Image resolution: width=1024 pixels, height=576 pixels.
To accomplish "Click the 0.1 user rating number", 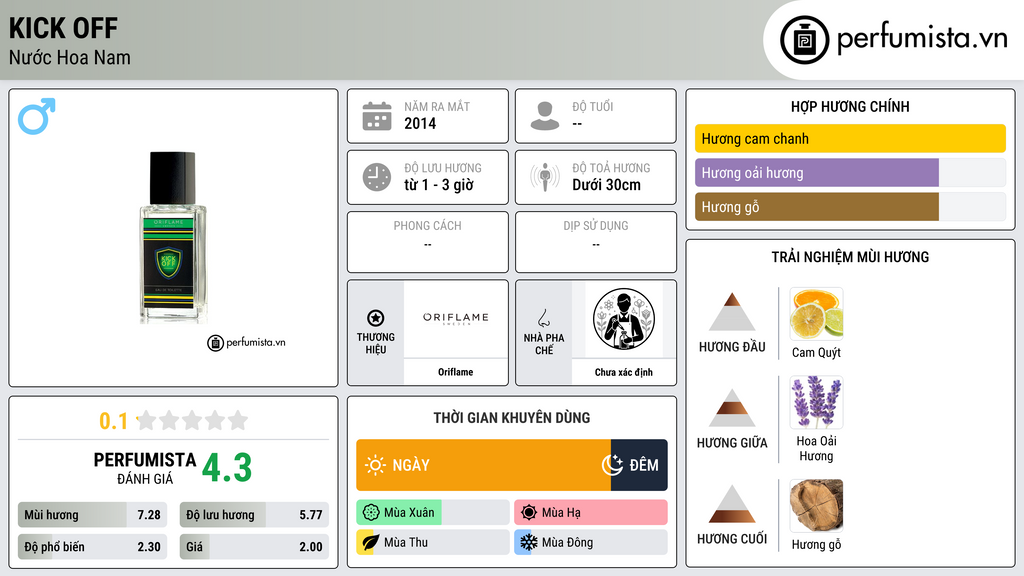I will pos(113,421).
